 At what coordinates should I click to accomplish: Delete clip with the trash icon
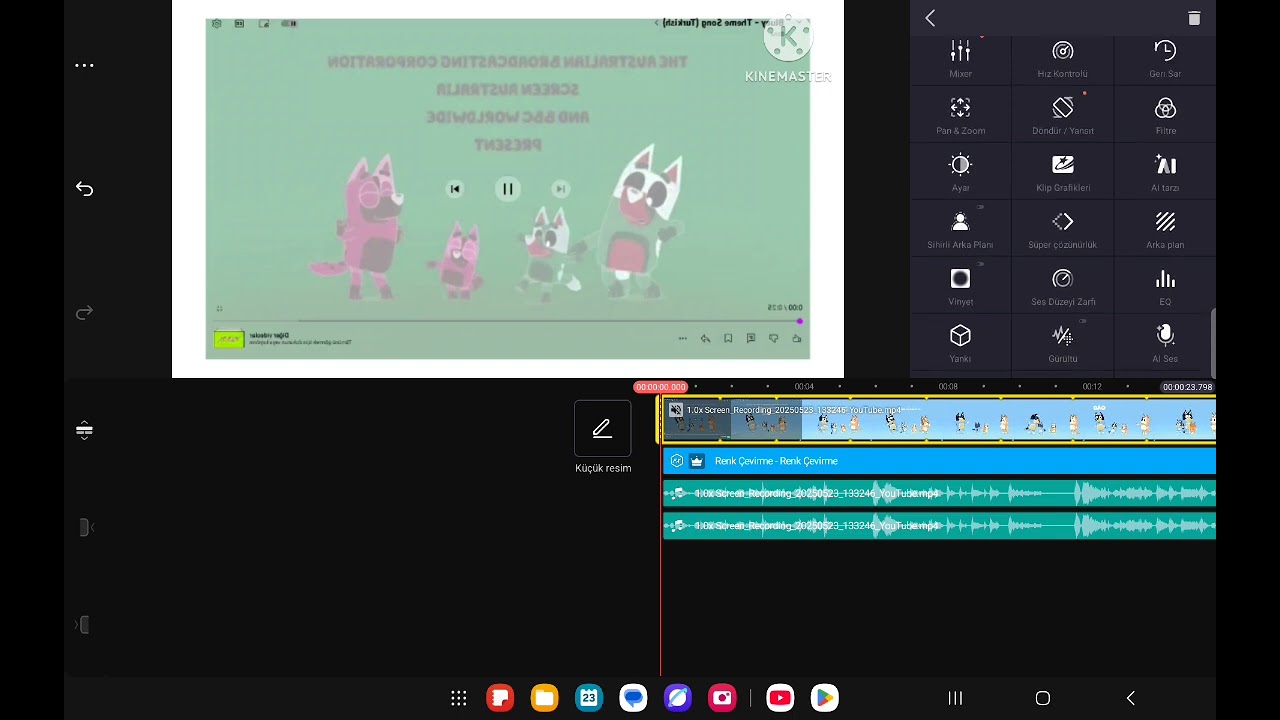(x=1194, y=18)
